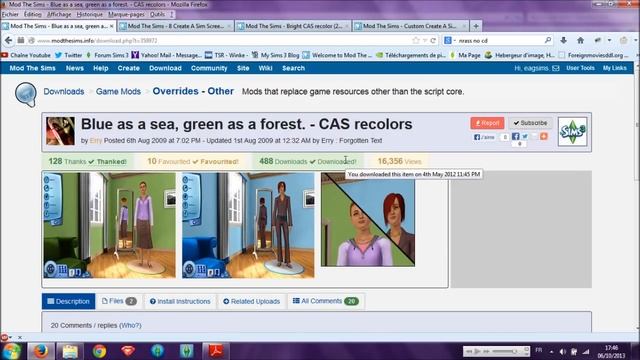Toggle the Subscribe button
Image resolution: width=640 pixels, height=360 pixels.
[530, 123]
